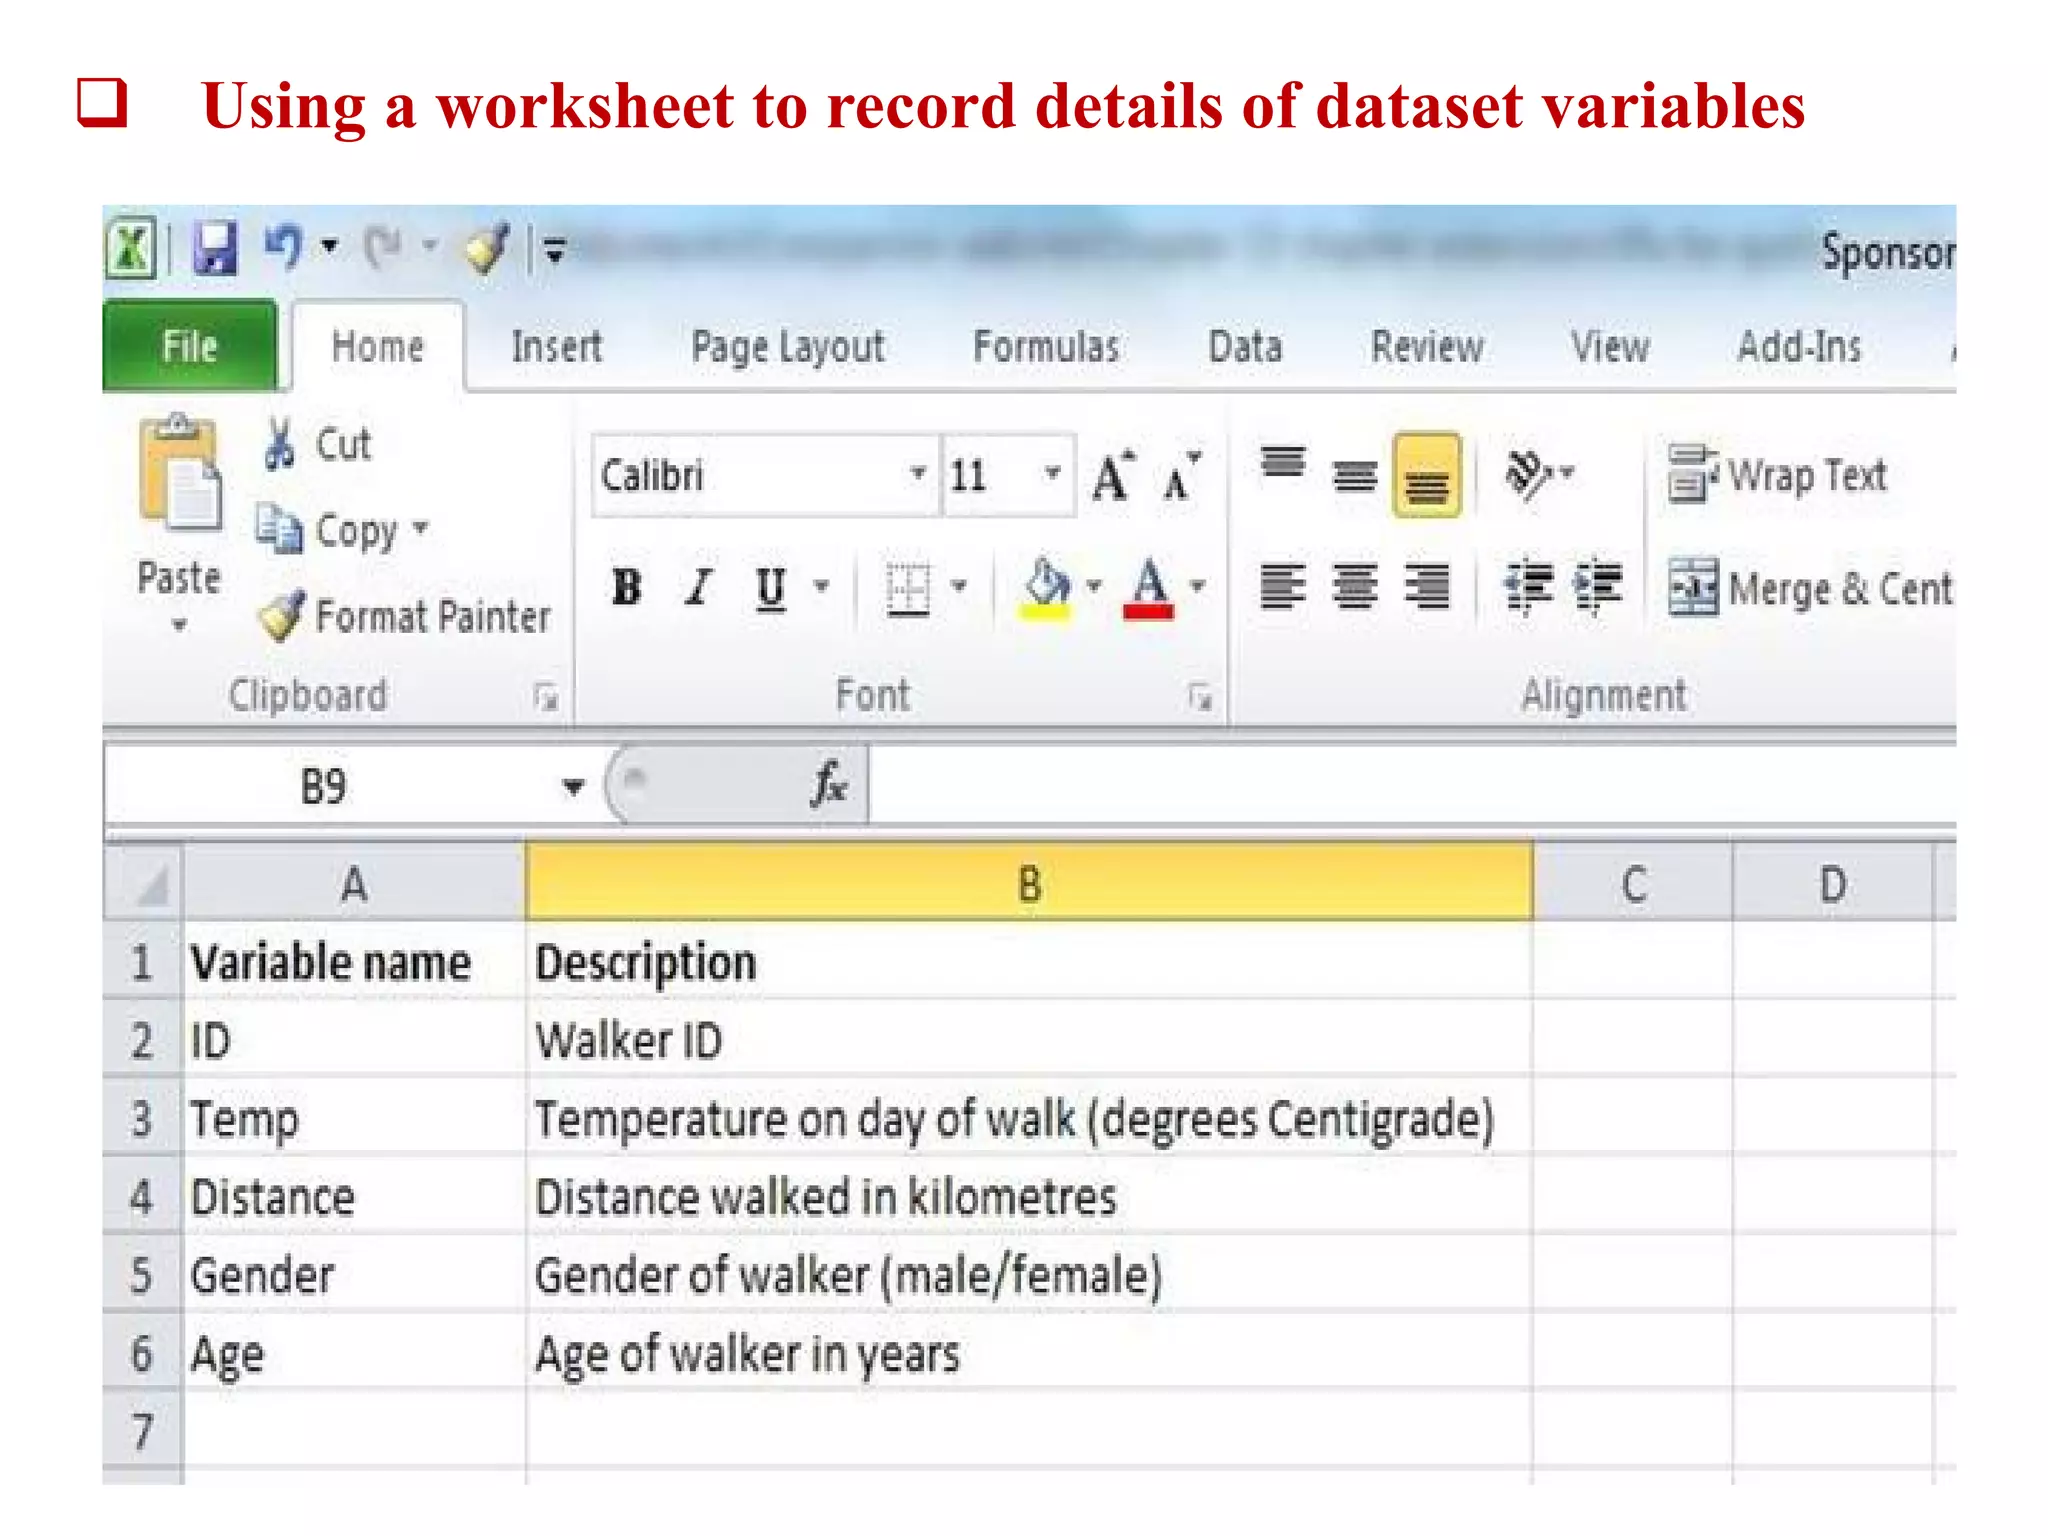The image size is (2048, 1536).
Task: Open fill color dropdown arrow
Action: pyautogui.click(x=1094, y=586)
